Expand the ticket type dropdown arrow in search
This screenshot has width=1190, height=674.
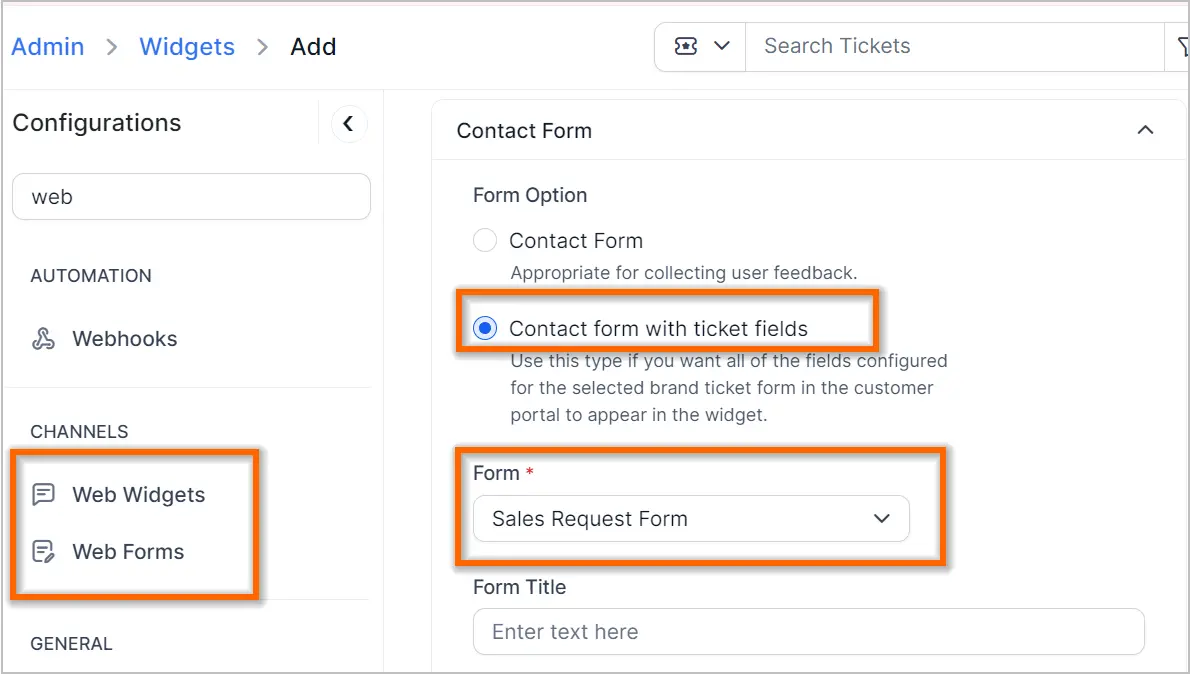coord(722,46)
